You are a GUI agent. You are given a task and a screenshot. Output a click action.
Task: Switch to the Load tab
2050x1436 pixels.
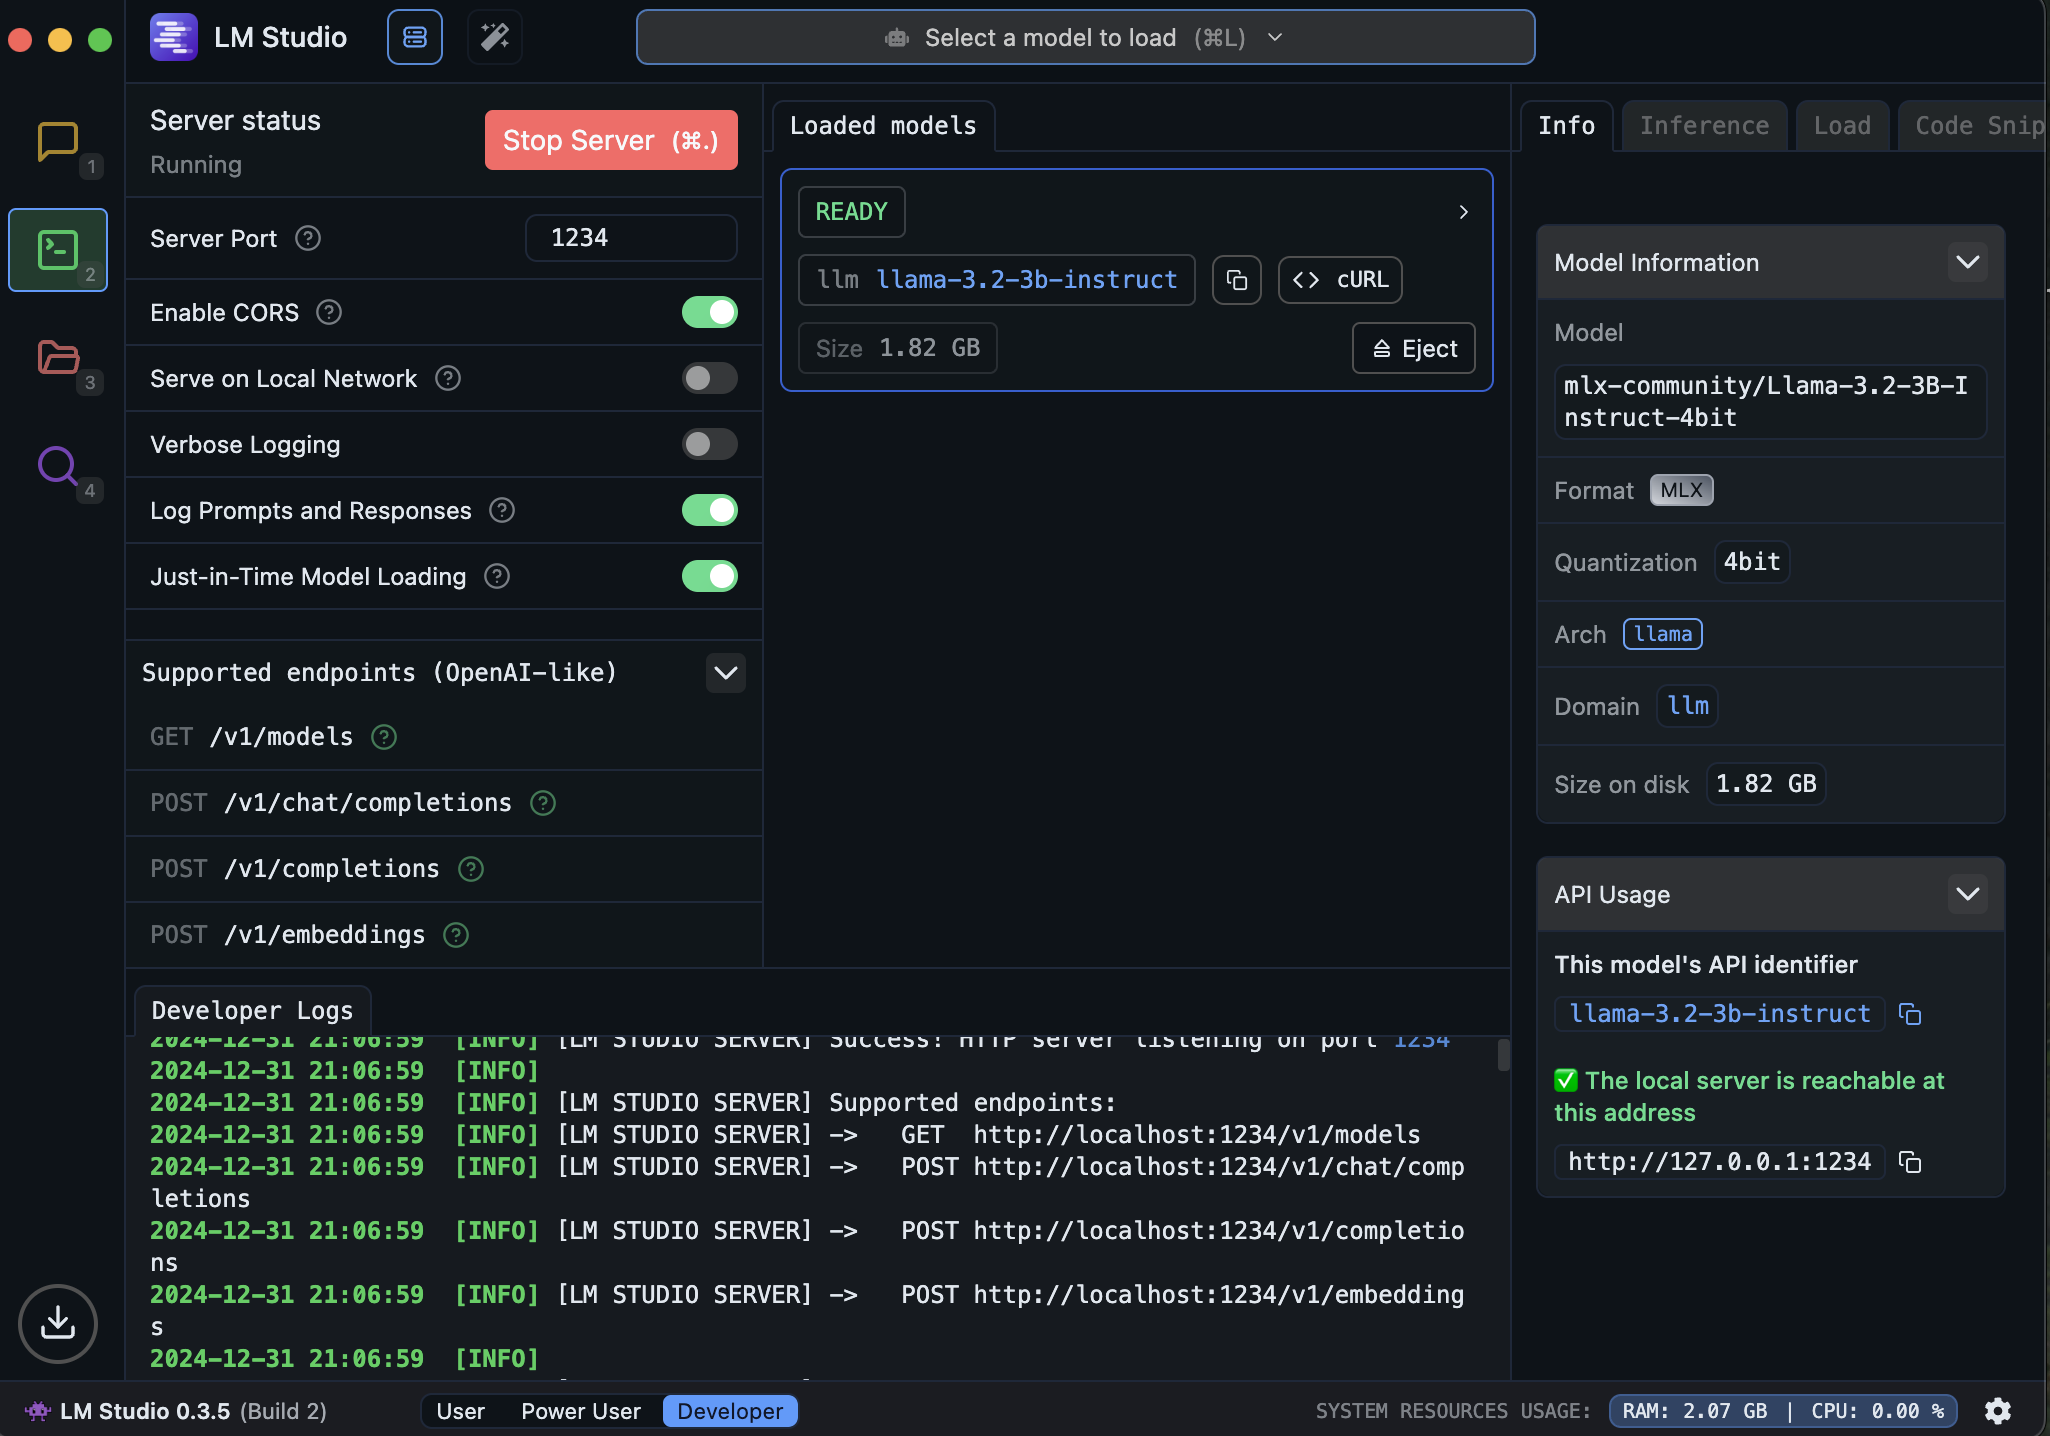point(1843,126)
